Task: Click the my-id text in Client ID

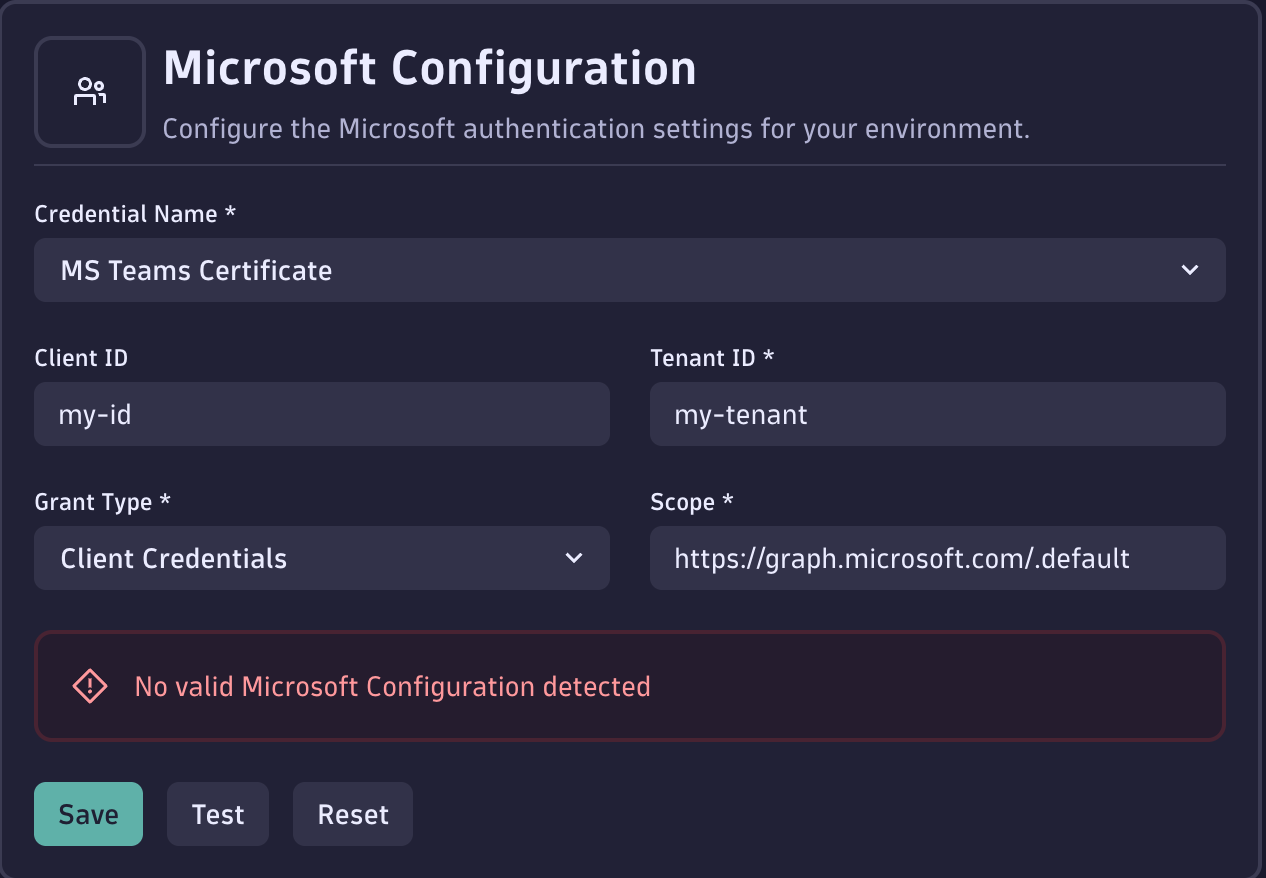Action: tap(95, 414)
